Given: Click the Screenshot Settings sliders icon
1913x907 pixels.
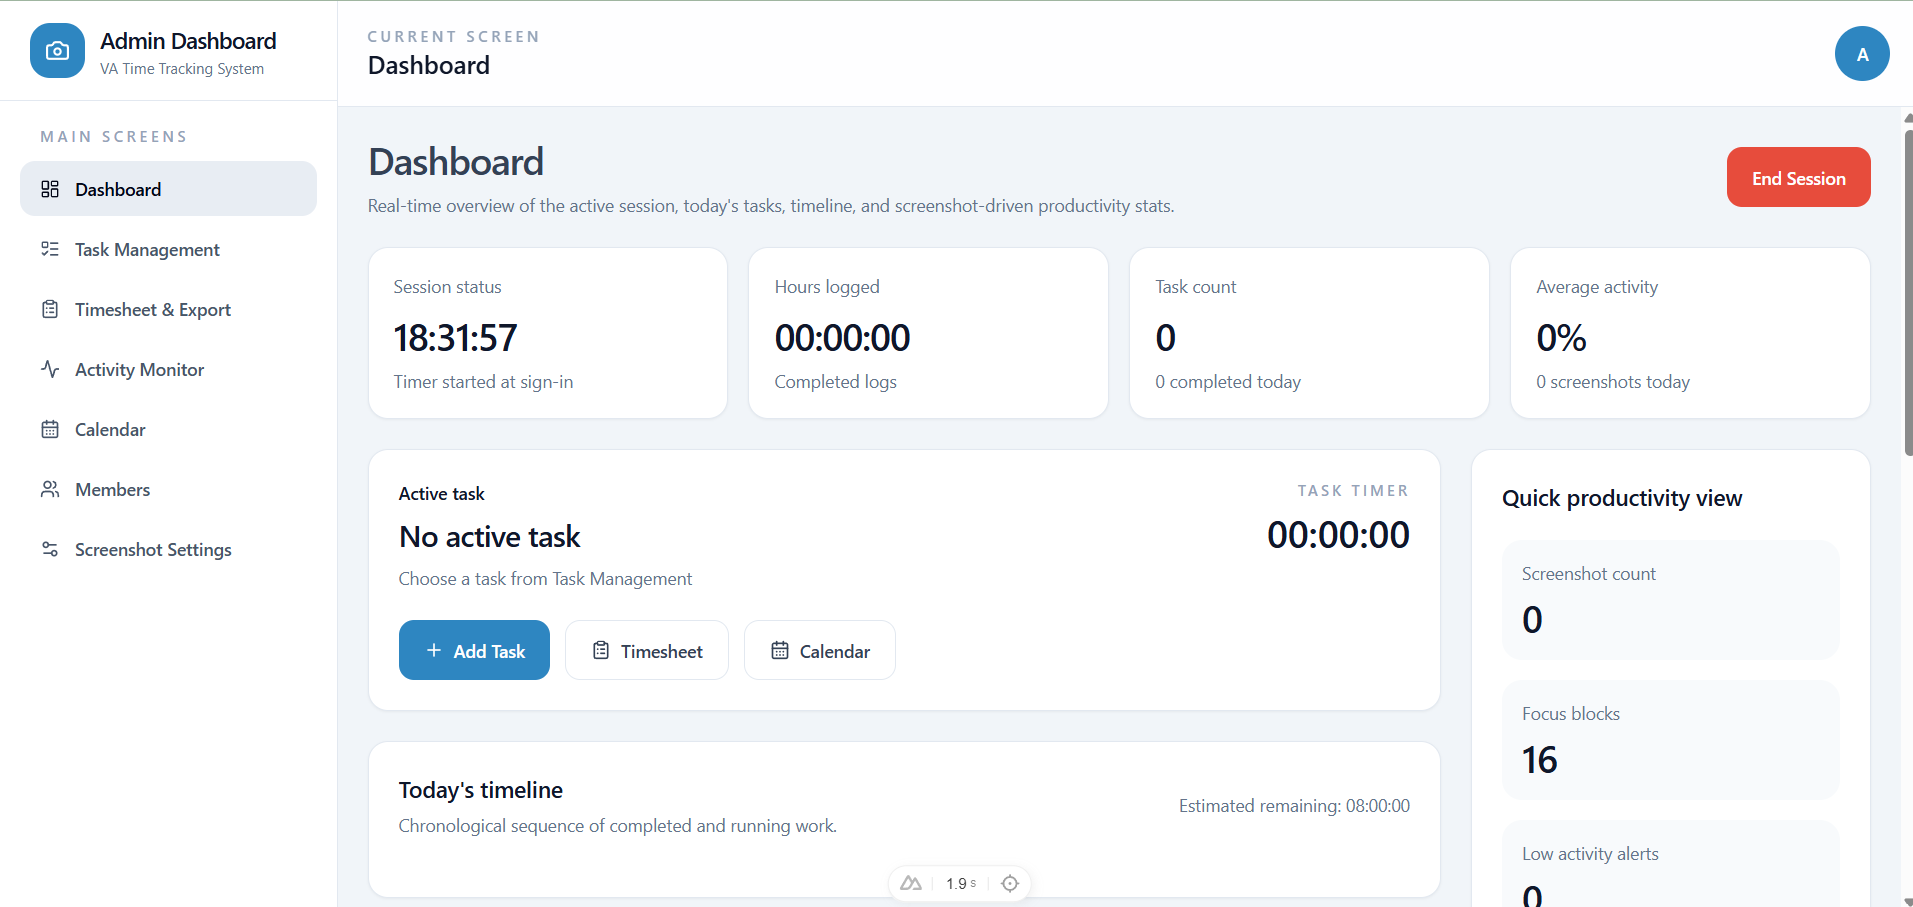Looking at the screenshot, I should (x=50, y=549).
